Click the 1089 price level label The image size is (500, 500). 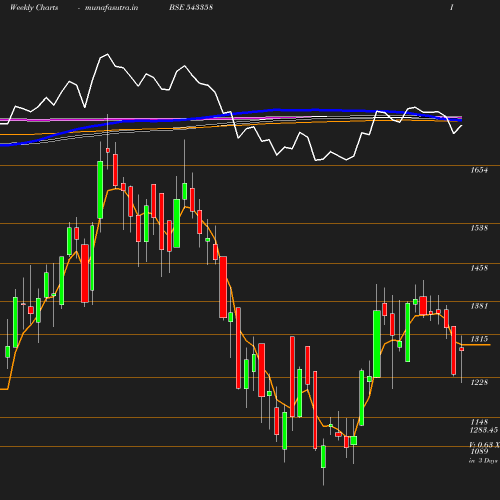tap(479, 451)
